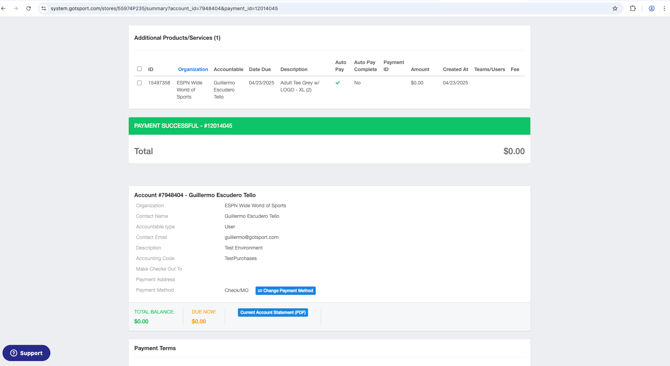This screenshot has height=366, width=670.
Task: Click the Auto Pay green checkmark
Action: pos(338,83)
